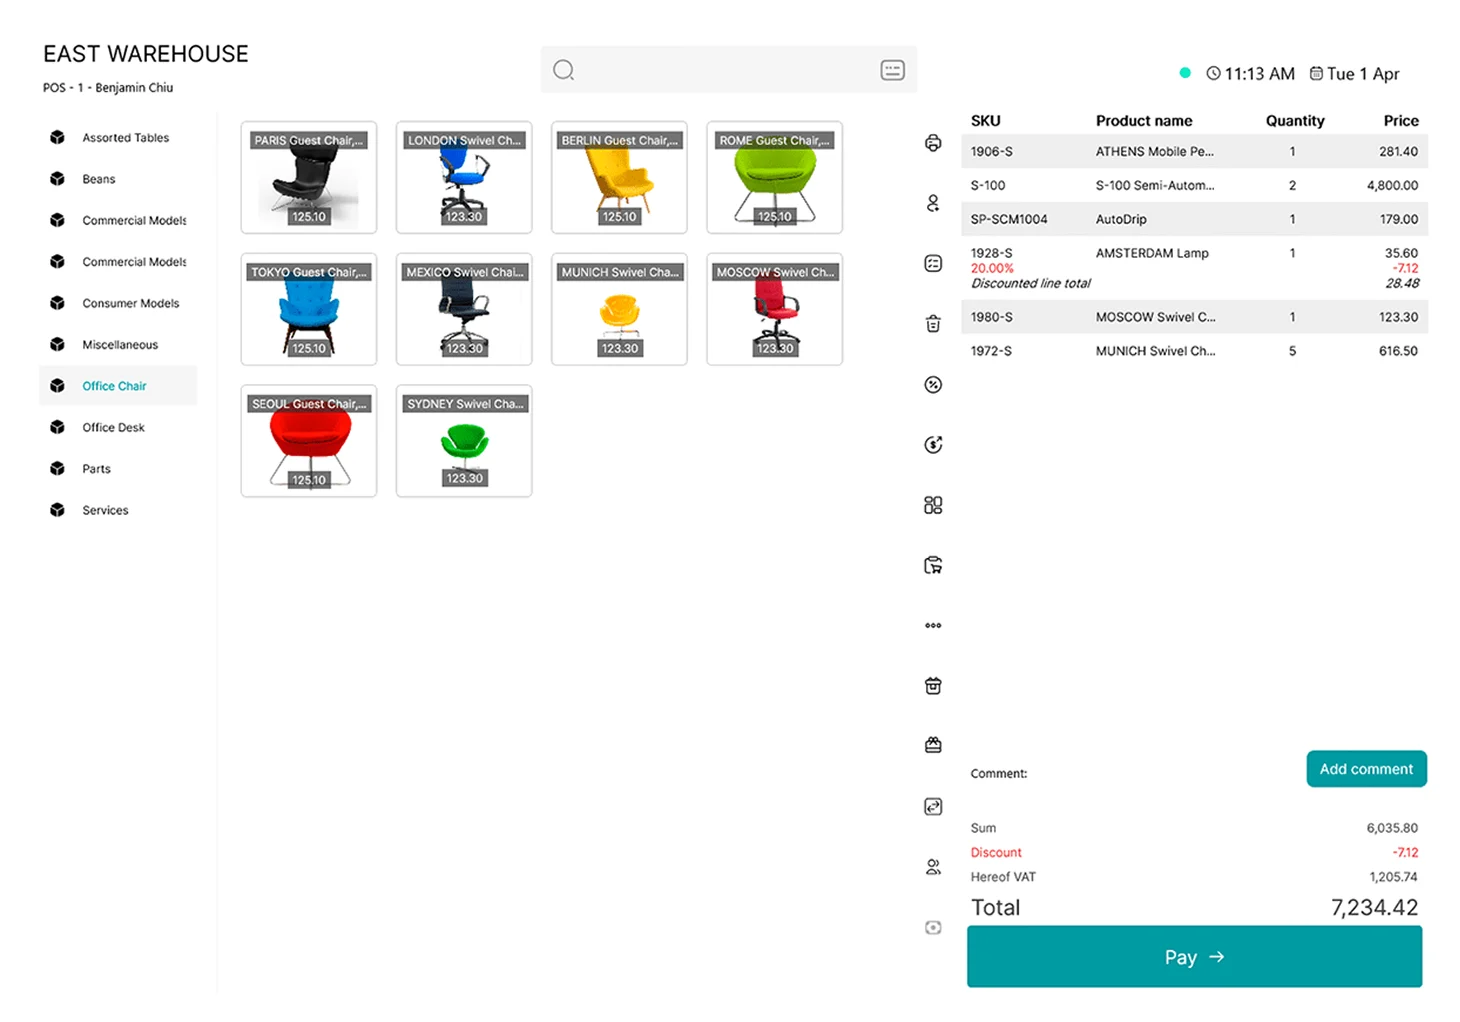The width and height of the screenshot is (1460, 1022).
Task: Add the MOSCOW Swivel Chair product tile
Action: 775,309
